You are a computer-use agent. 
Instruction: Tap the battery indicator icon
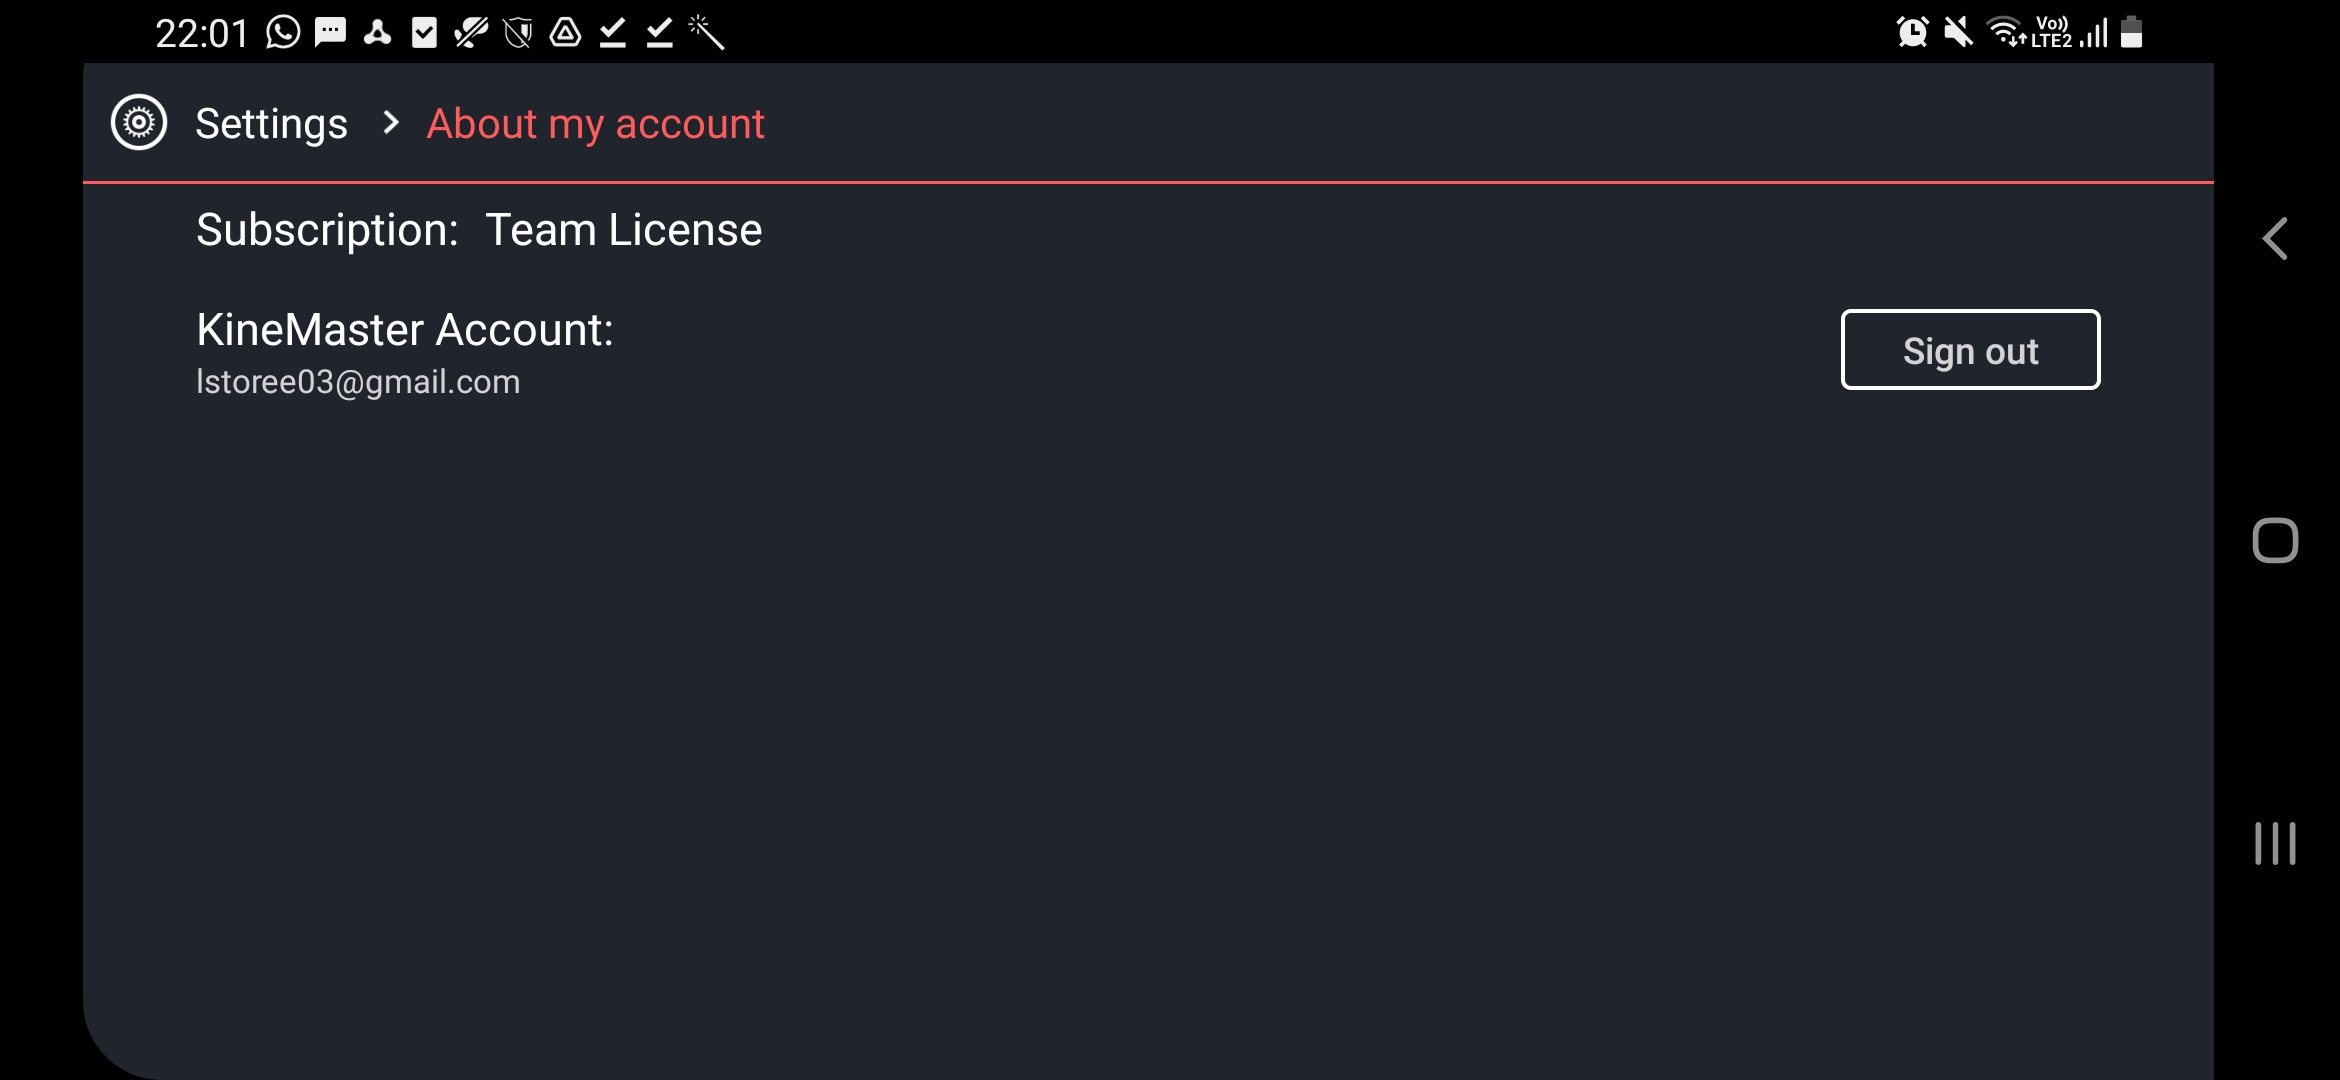2131,32
